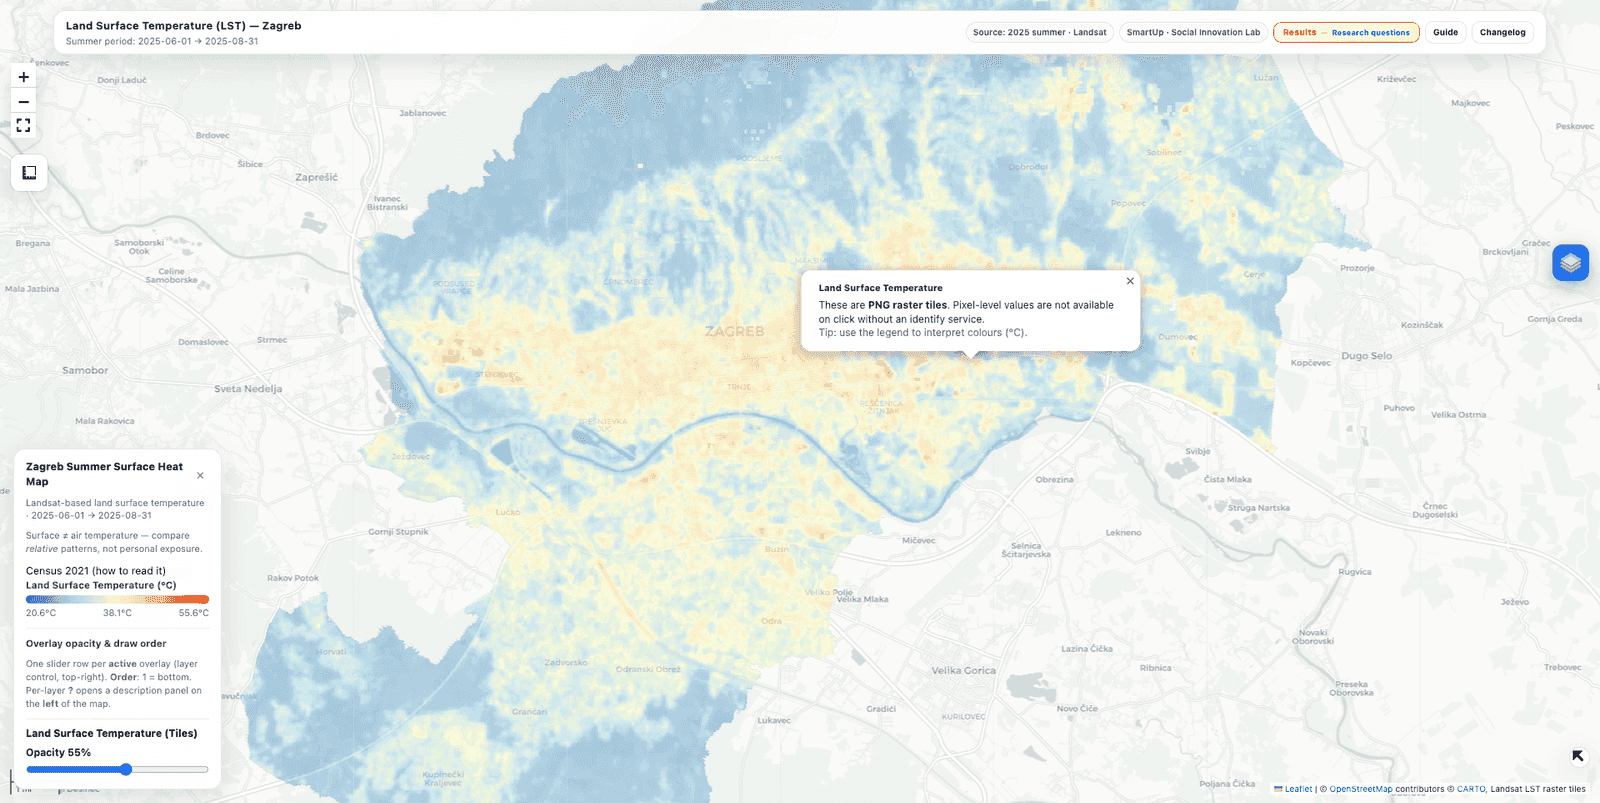Click the 38.1°C legend midpoint value
This screenshot has height=803, width=1600.
pyautogui.click(x=117, y=613)
